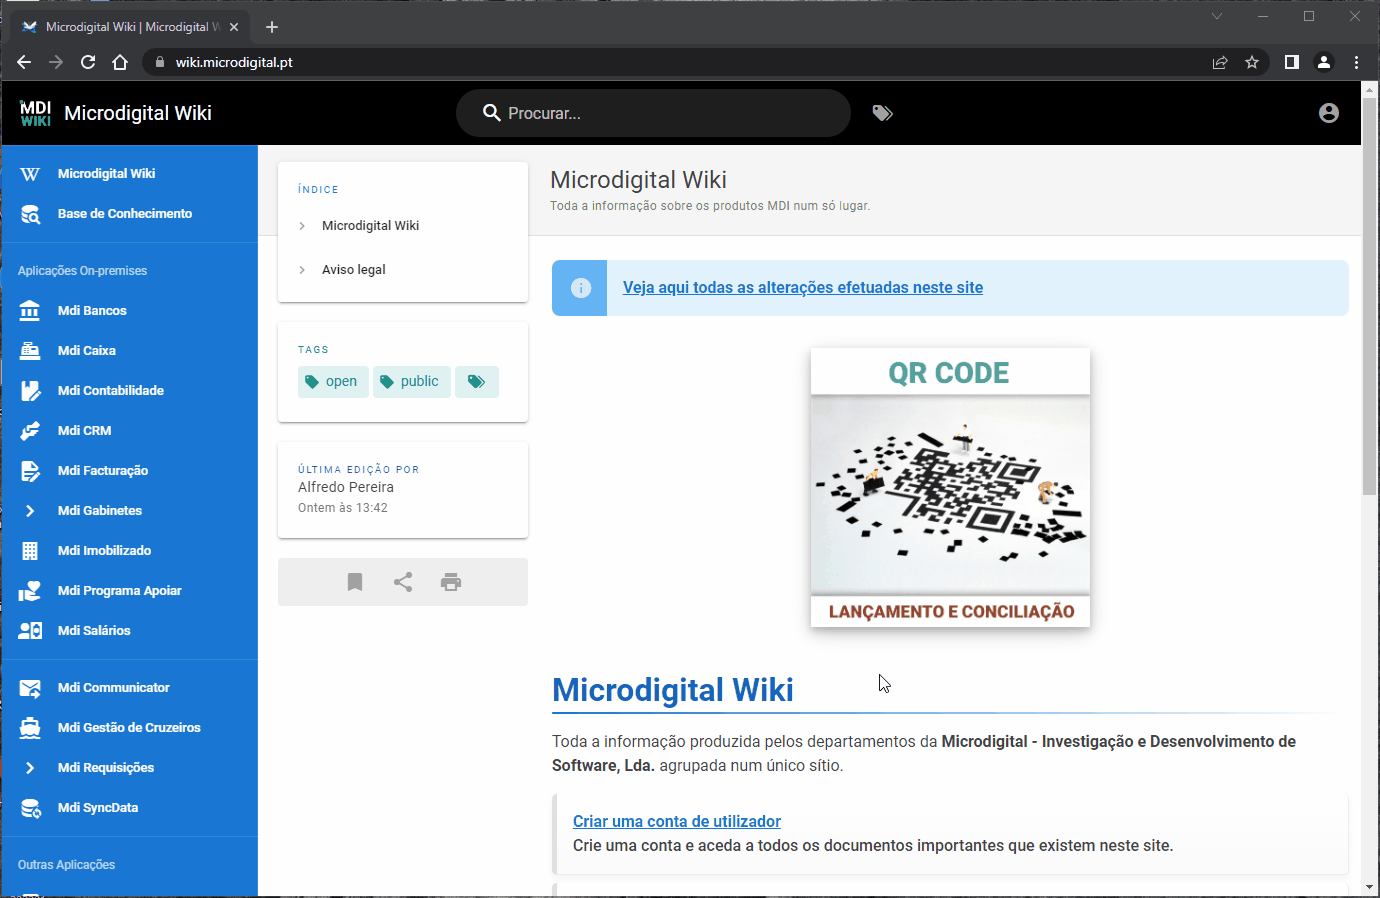Go to Aviso legal in the index
1380x898 pixels.
(354, 270)
